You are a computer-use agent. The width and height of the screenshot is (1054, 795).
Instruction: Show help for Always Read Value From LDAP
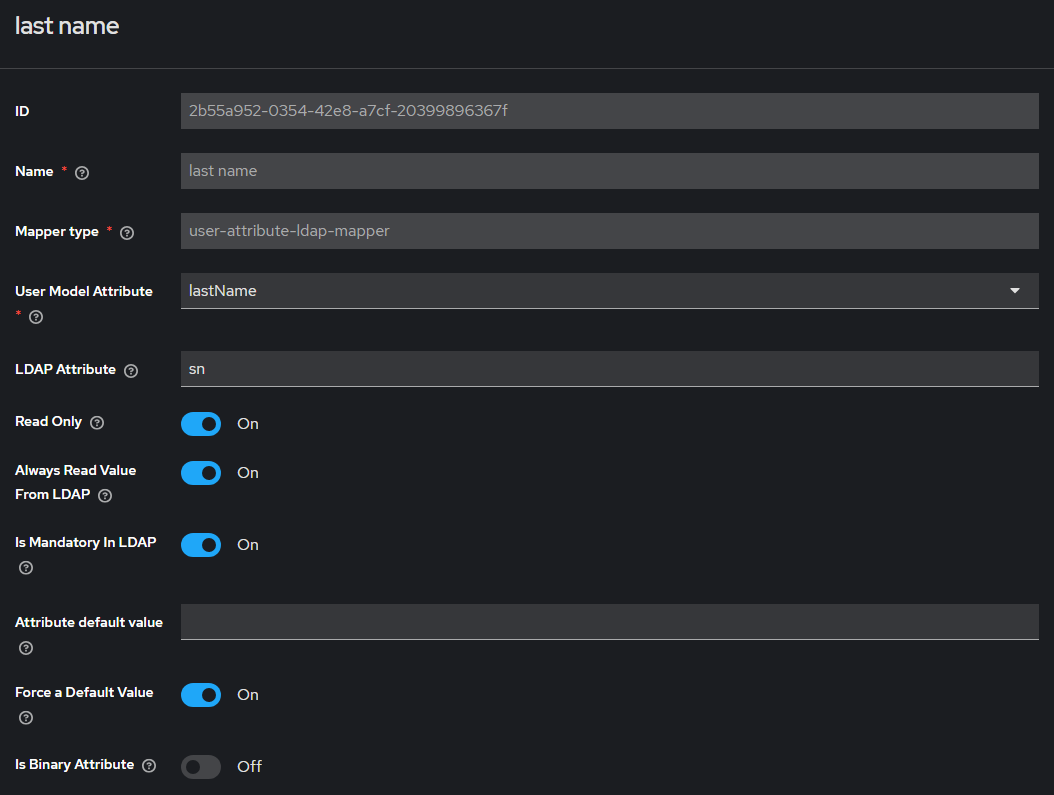[x=105, y=495]
